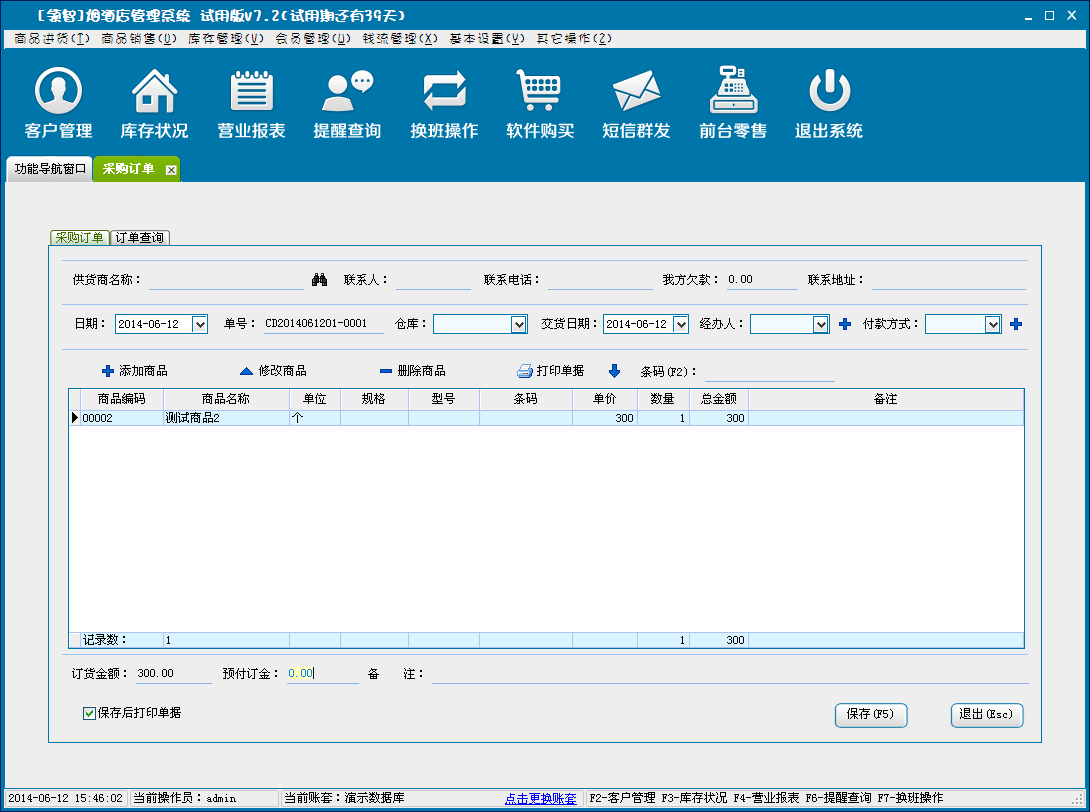1090x812 pixels.
Task: Open 营业报表 business report icon
Action: (252, 93)
